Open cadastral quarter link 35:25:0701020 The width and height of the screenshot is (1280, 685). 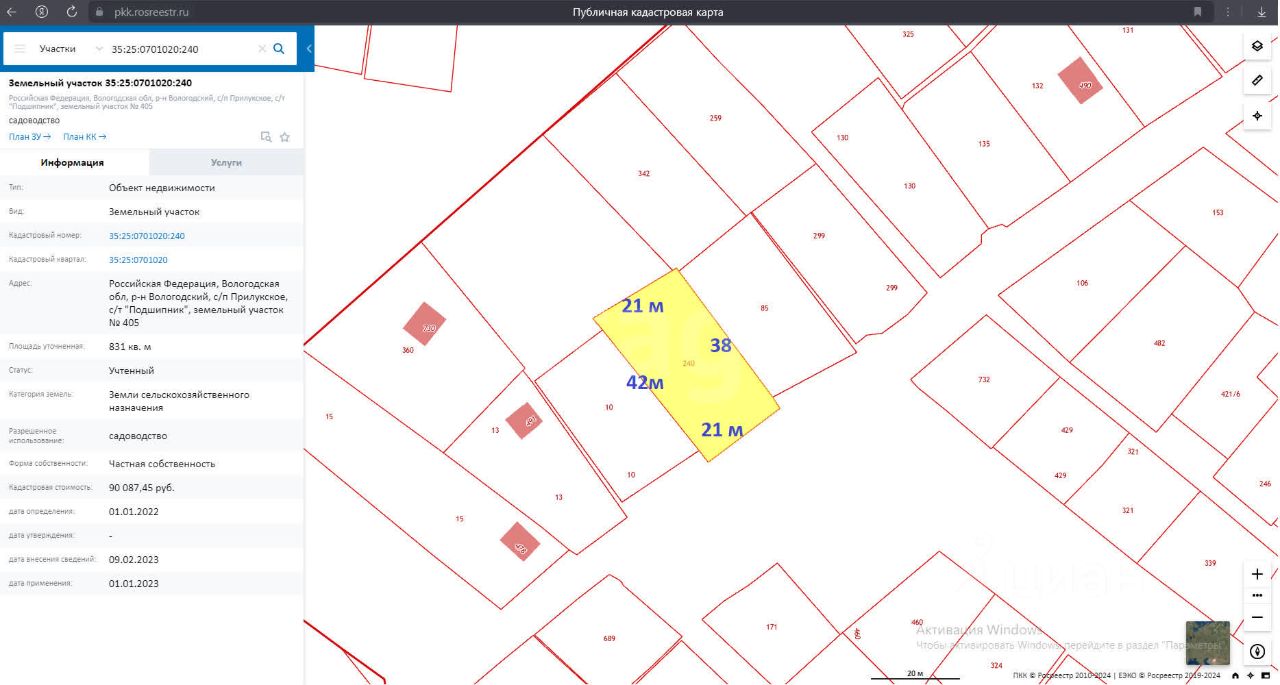pos(138,260)
